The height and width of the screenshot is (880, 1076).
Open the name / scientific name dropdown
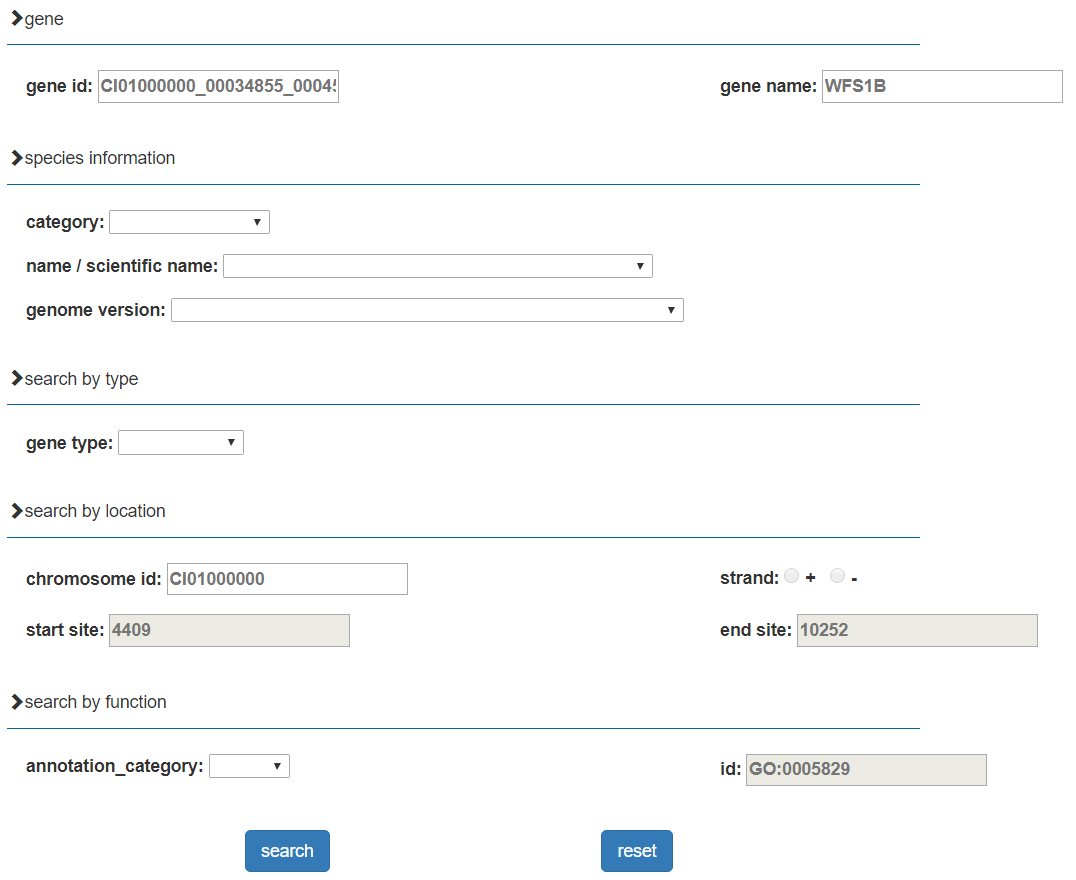[437, 266]
